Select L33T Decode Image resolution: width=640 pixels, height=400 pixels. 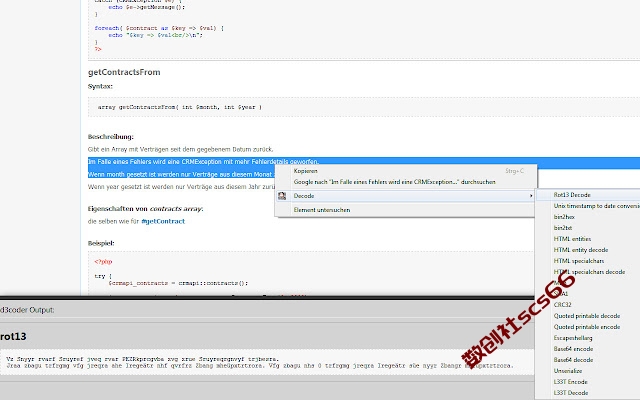tap(571, 393)
